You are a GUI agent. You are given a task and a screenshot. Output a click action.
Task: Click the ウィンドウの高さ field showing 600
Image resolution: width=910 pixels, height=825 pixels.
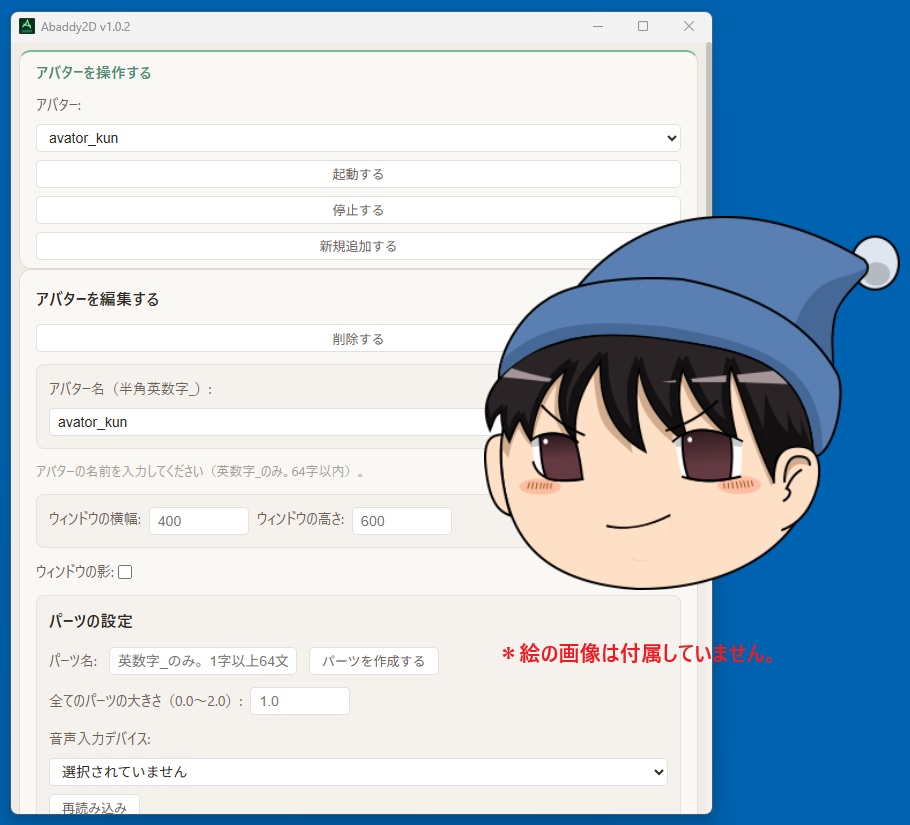point(402,521)
